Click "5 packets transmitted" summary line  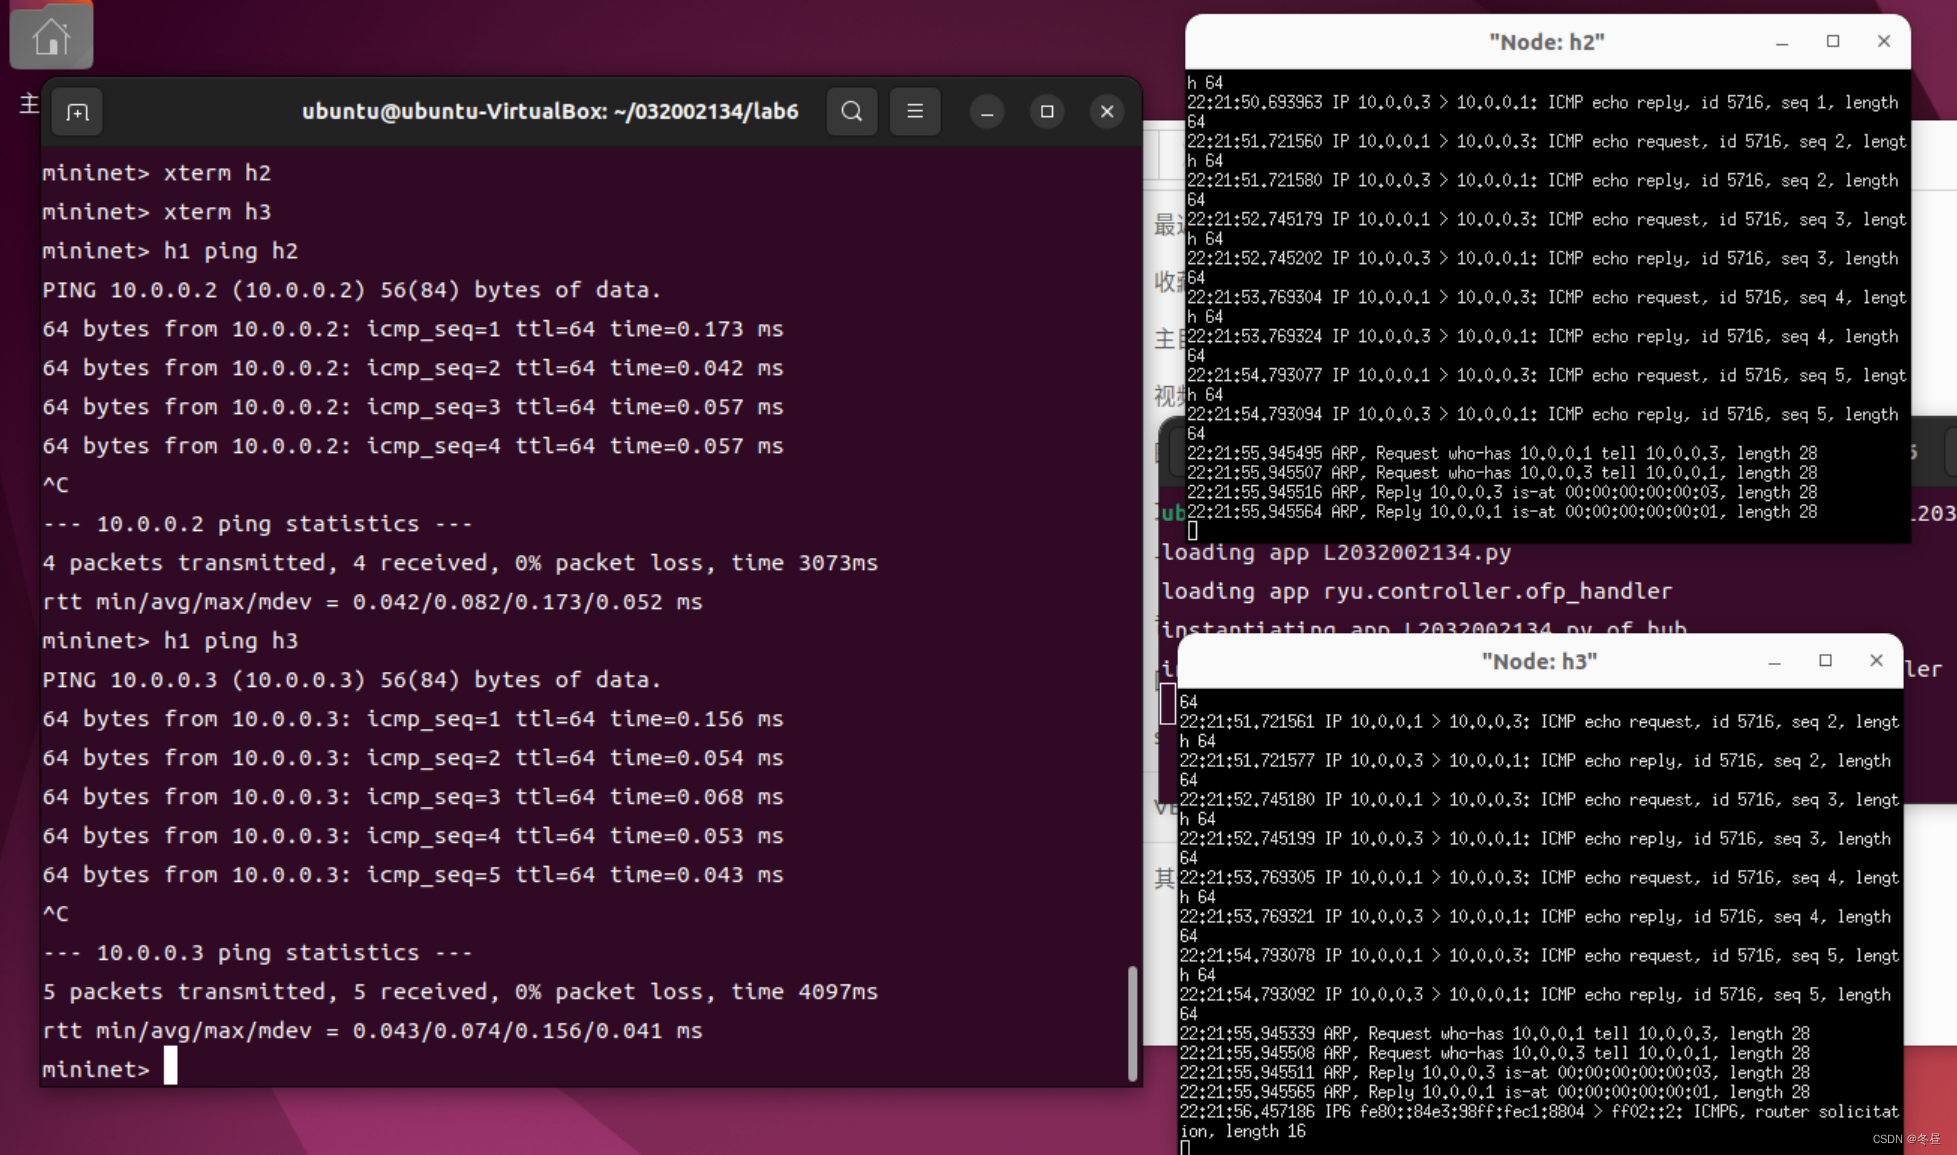click(x=460, y=992)
